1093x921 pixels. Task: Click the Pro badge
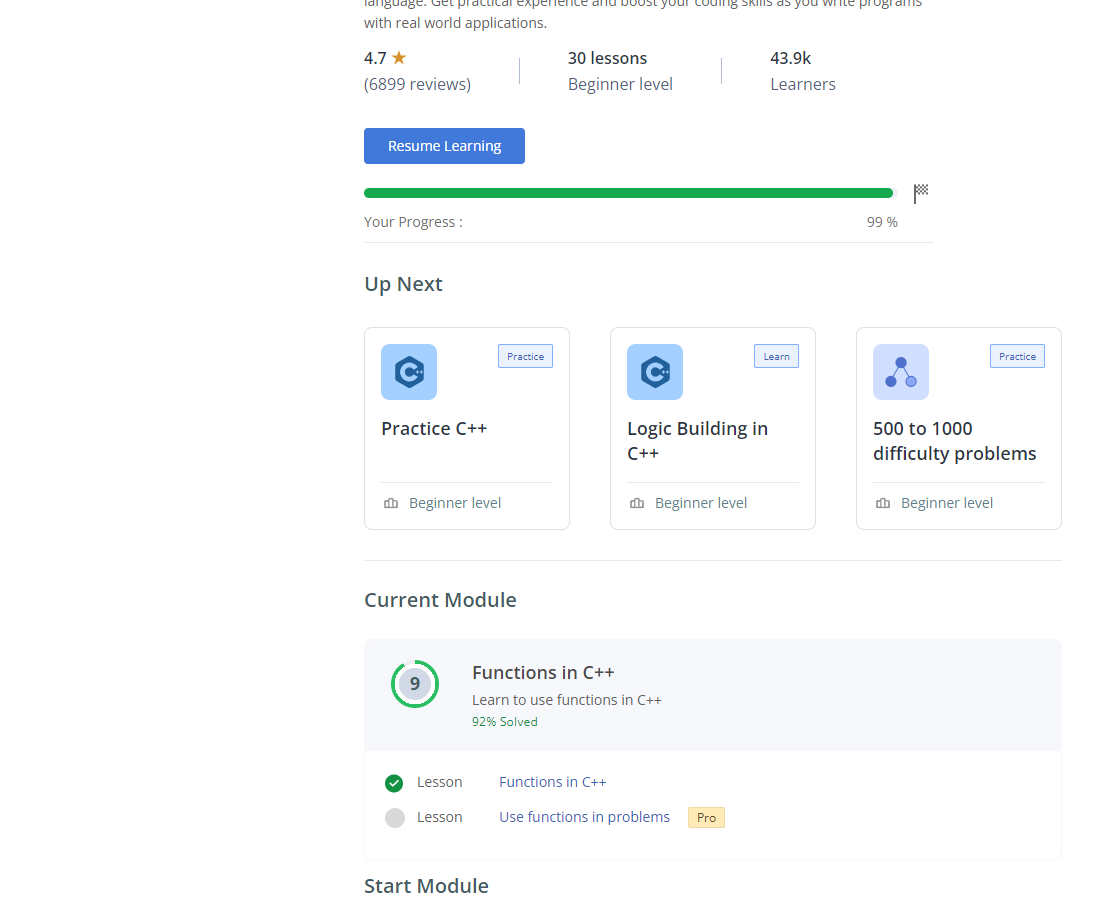coord(706,818)
